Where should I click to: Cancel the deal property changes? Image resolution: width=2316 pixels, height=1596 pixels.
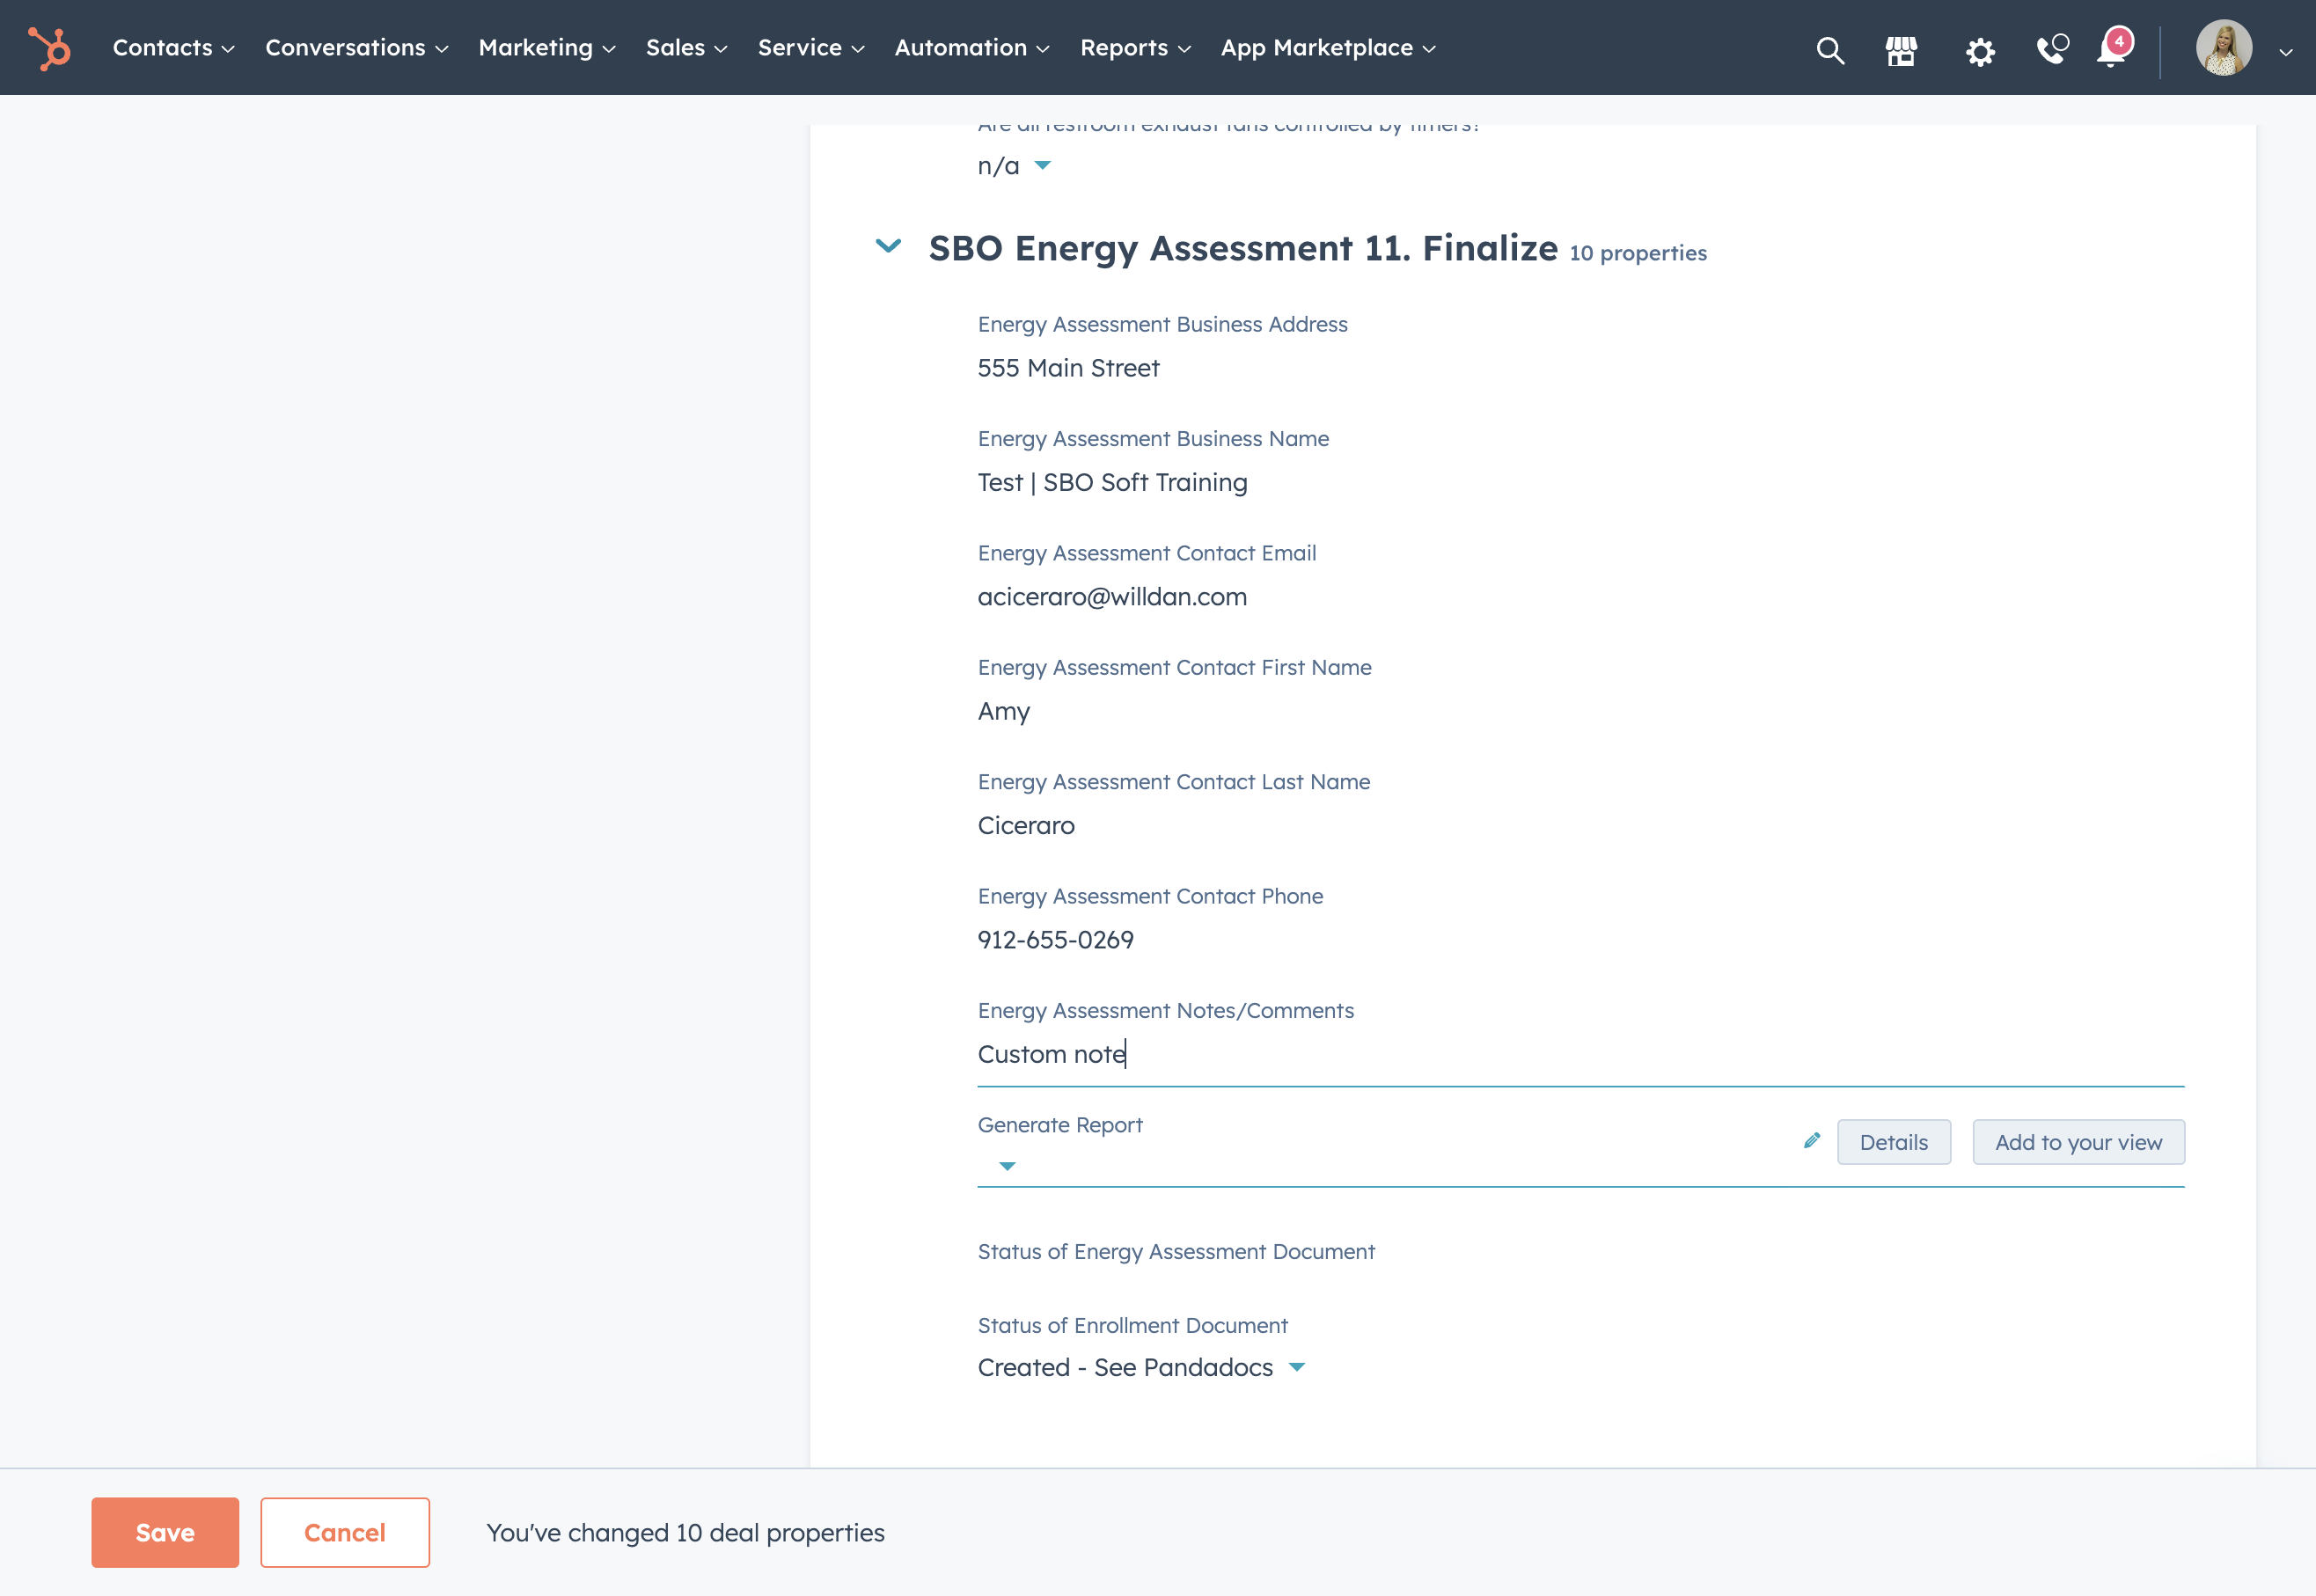(345, 1532)
